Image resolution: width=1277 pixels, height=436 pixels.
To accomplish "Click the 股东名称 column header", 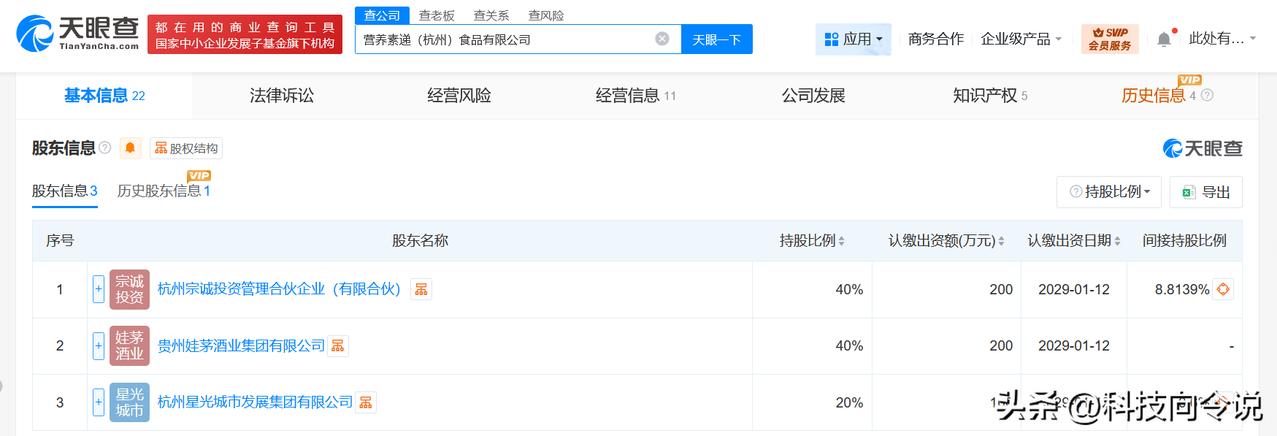I will pyautogui.click(x=420, y=241).
